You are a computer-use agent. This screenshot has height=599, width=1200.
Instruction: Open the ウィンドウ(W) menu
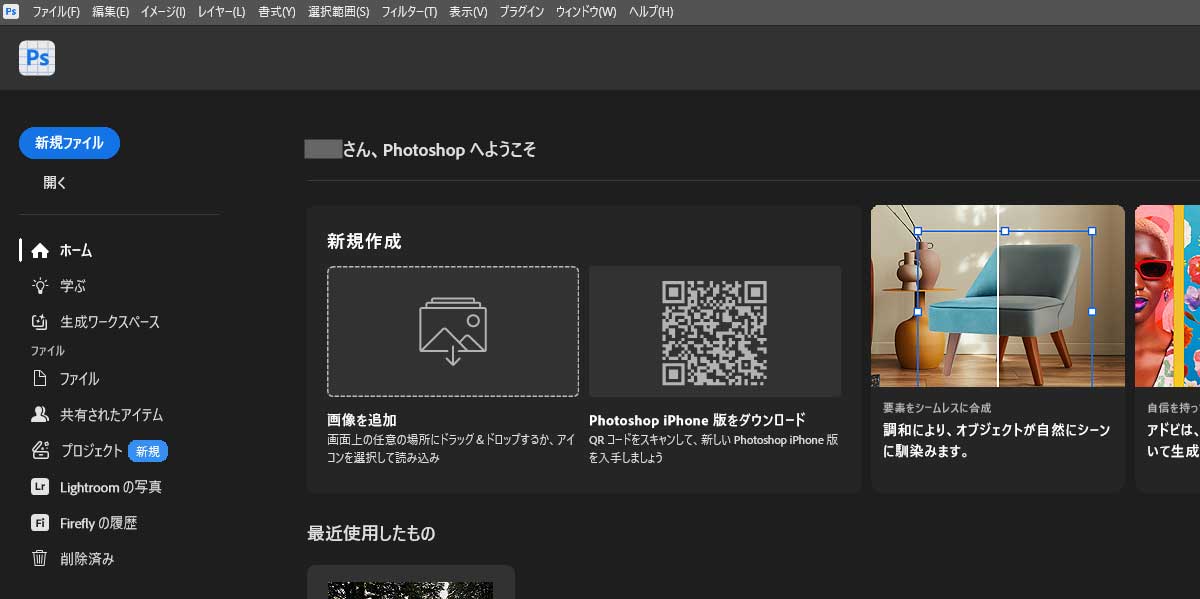point(586,12)
